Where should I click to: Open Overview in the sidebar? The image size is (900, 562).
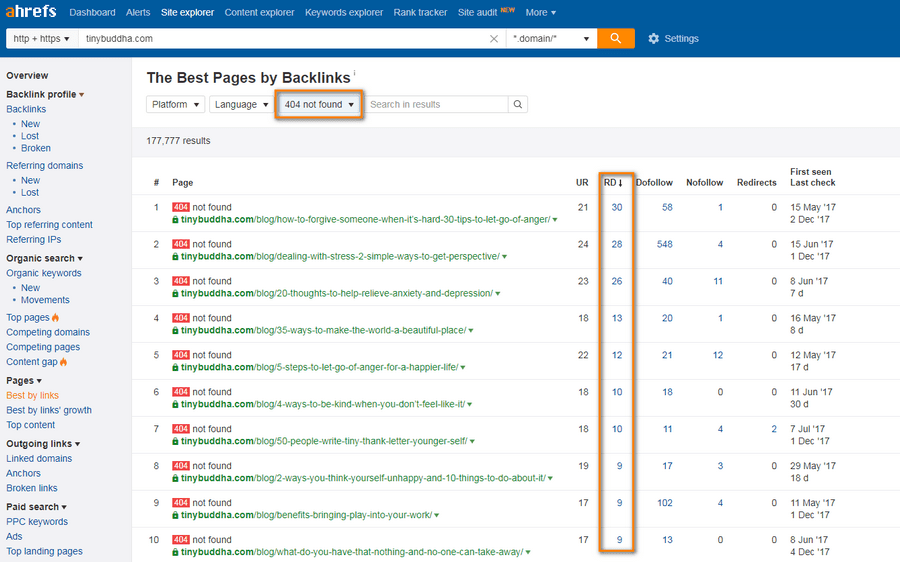pos(27,76)
